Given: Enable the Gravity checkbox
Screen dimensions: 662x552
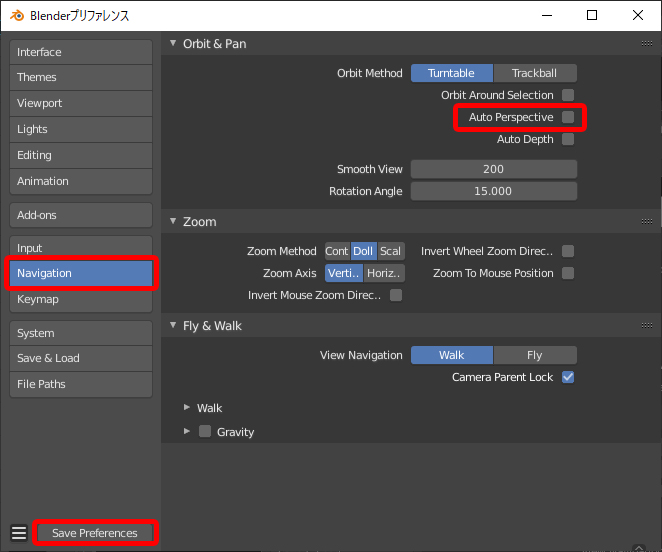Looking at the screenshot, I should tap(205, 431).
